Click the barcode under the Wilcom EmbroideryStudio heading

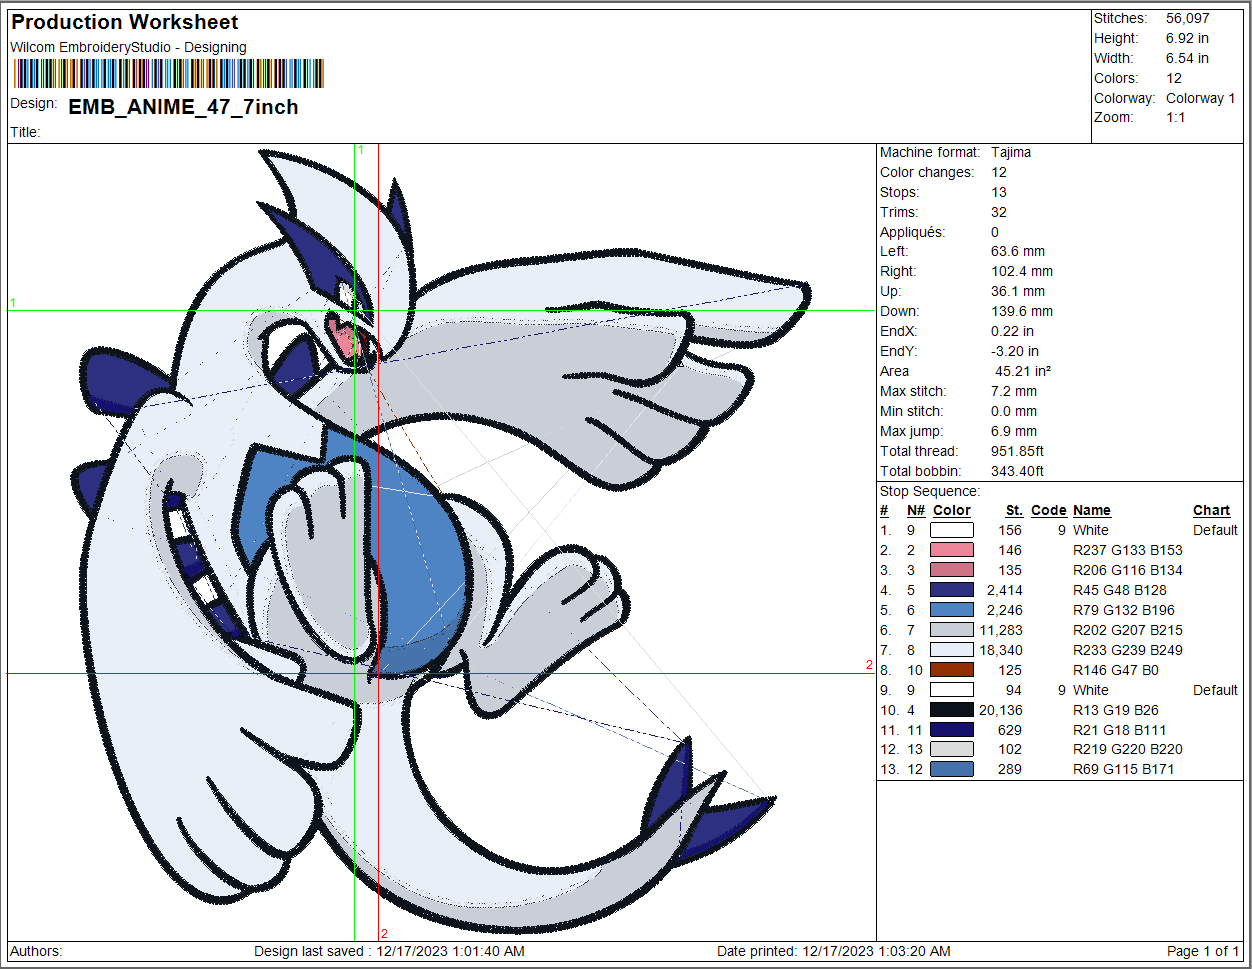168,74
